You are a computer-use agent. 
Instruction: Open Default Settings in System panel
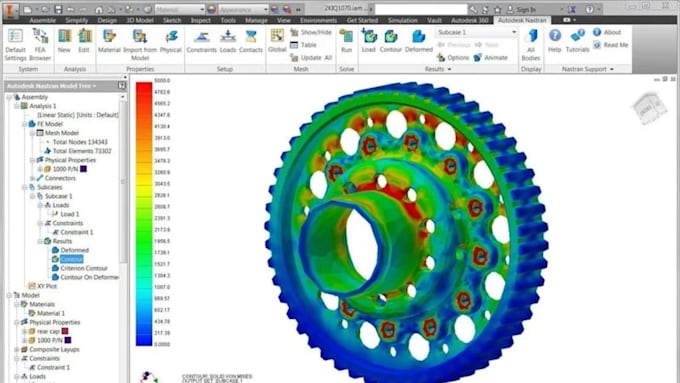(x=16, y=45)
